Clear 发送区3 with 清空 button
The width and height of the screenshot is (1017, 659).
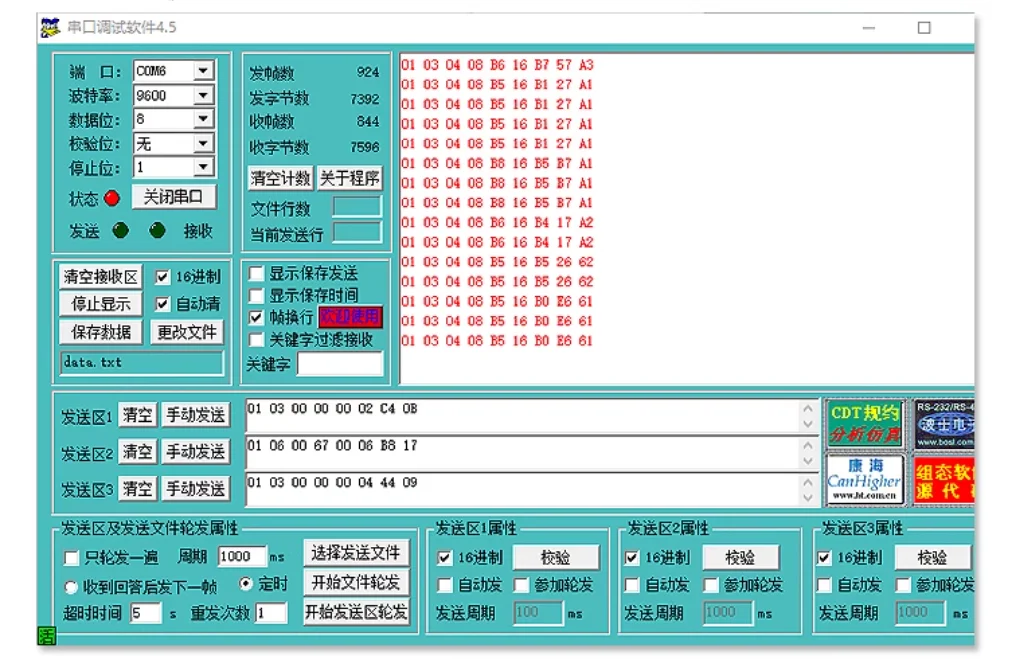pos(138,488)
